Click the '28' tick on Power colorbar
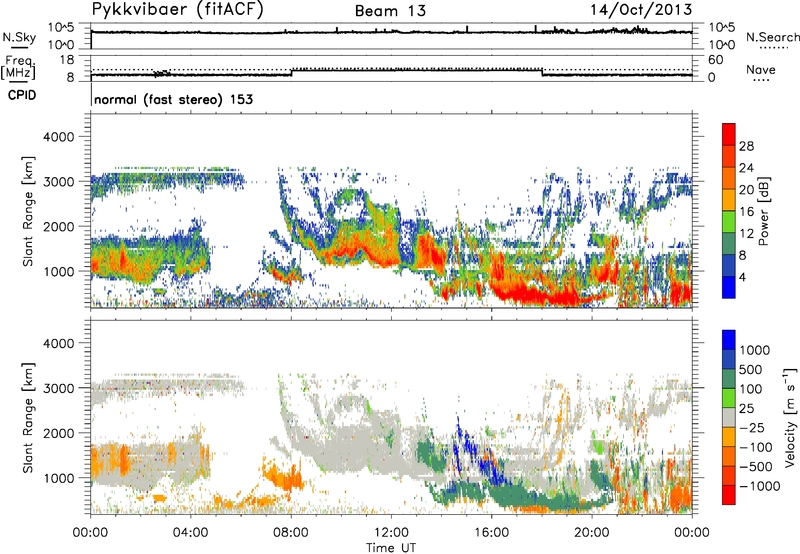Viewport: 800px width, 554px height. click(746, 146)
